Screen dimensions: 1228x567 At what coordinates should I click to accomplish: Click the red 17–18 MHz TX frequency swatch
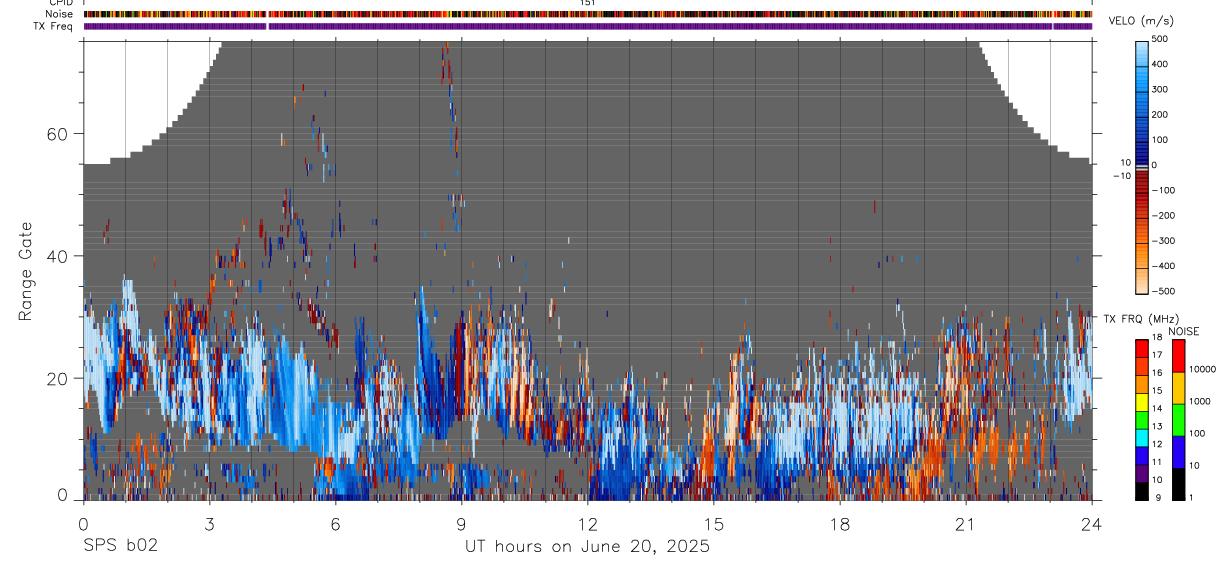(x=1141, y=348)
